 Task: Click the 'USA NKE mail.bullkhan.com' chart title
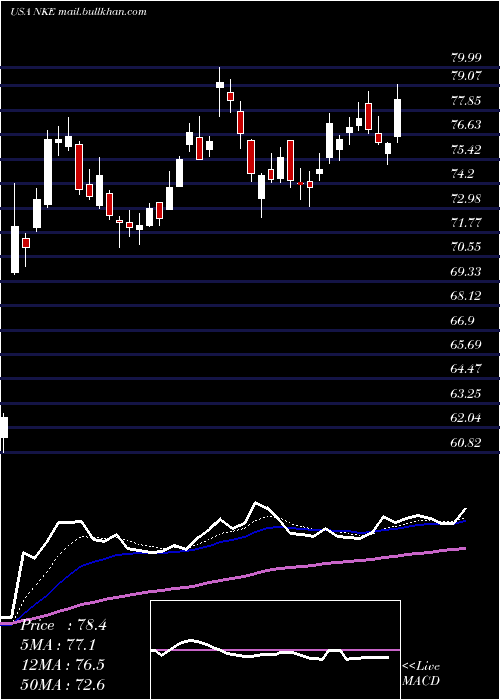pos(78,12)
